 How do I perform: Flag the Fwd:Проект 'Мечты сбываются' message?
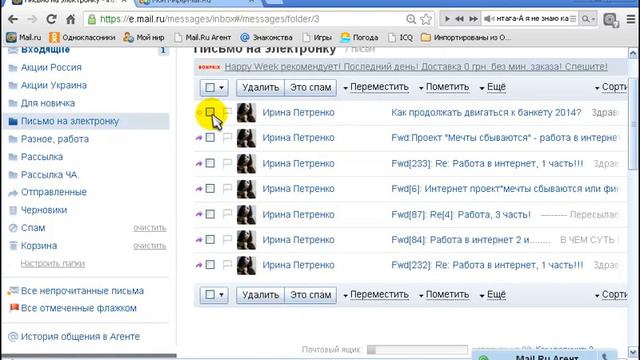pyautogui.click(x=227, y=138)
